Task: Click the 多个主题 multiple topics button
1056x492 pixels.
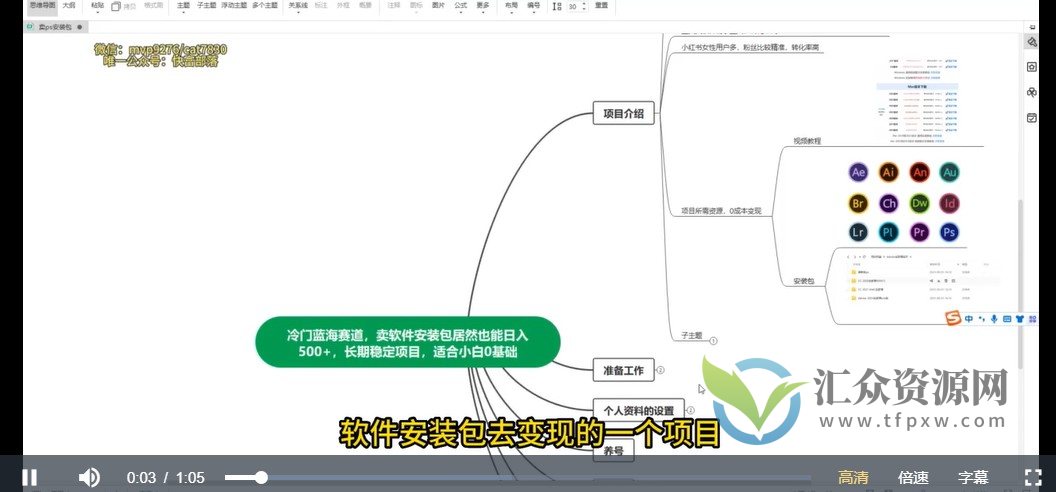Action: (x=265, y=5)
